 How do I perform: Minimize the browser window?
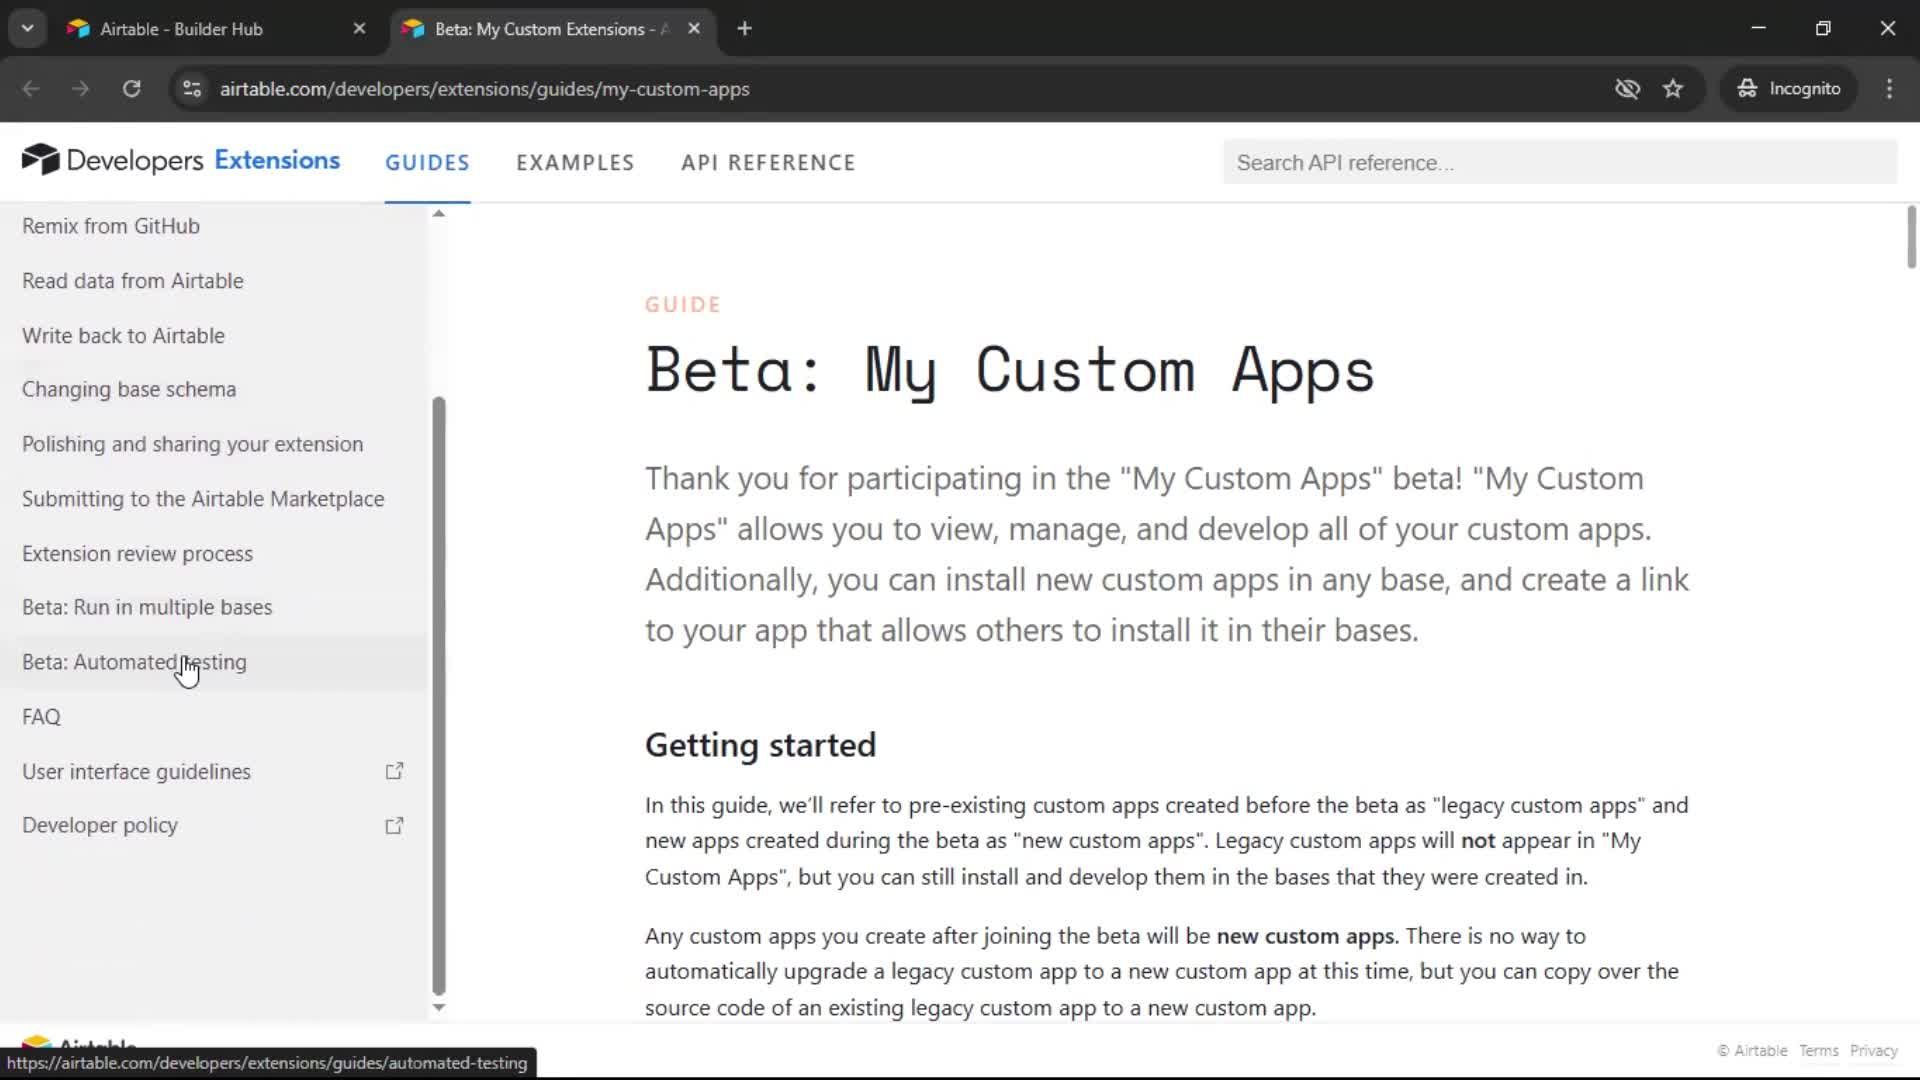(x=1758, y=28)
